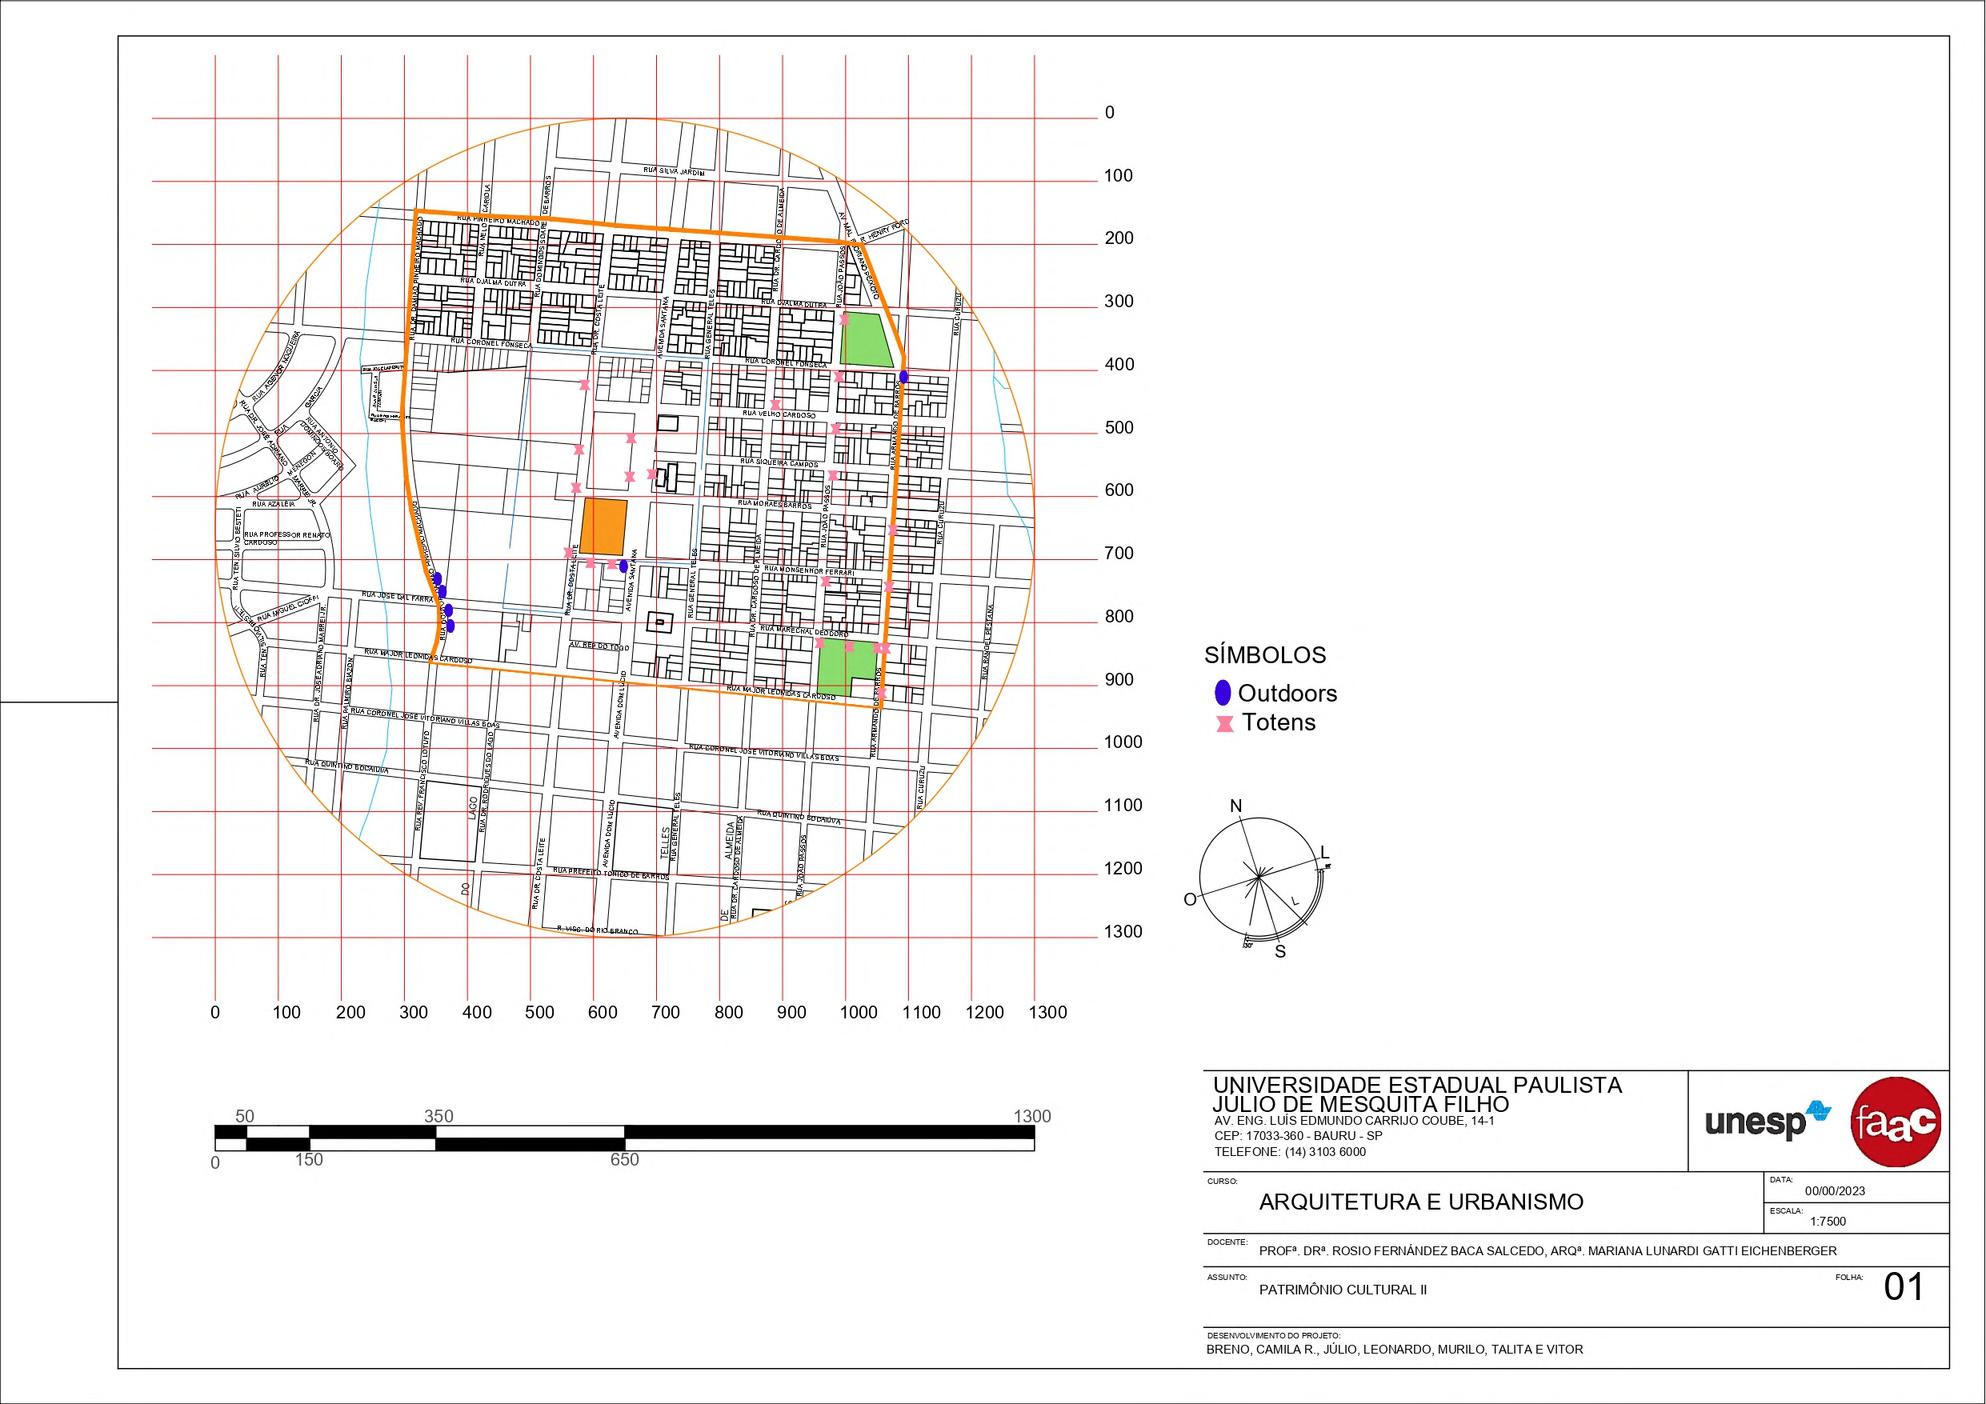The image size is (1986, 1404).
Task: Click the 1300 label on the scale bar
Action: click(1032, 1117)
